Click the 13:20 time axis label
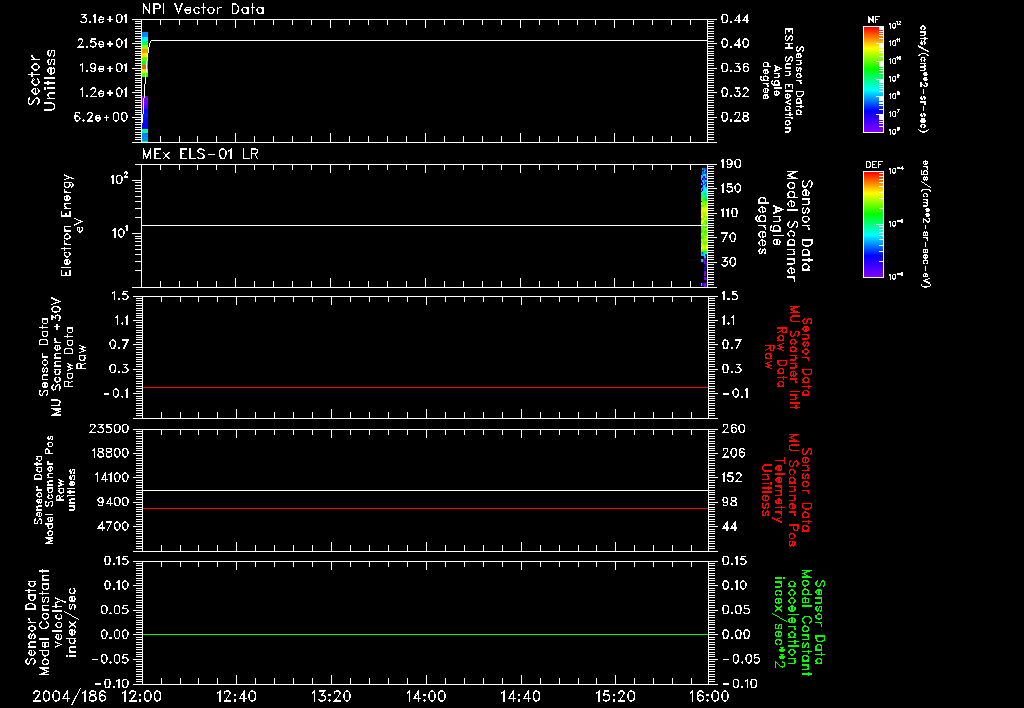Screen dimensions: 1024x708 pyautogui.click(x=331, y=696)
